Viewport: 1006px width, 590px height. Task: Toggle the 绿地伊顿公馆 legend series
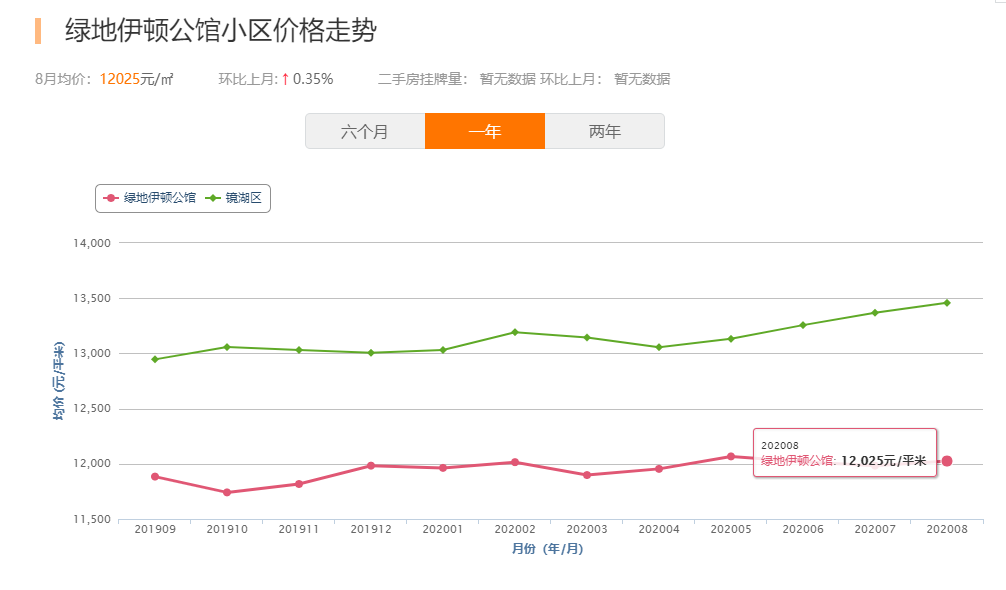coord(159,198)
